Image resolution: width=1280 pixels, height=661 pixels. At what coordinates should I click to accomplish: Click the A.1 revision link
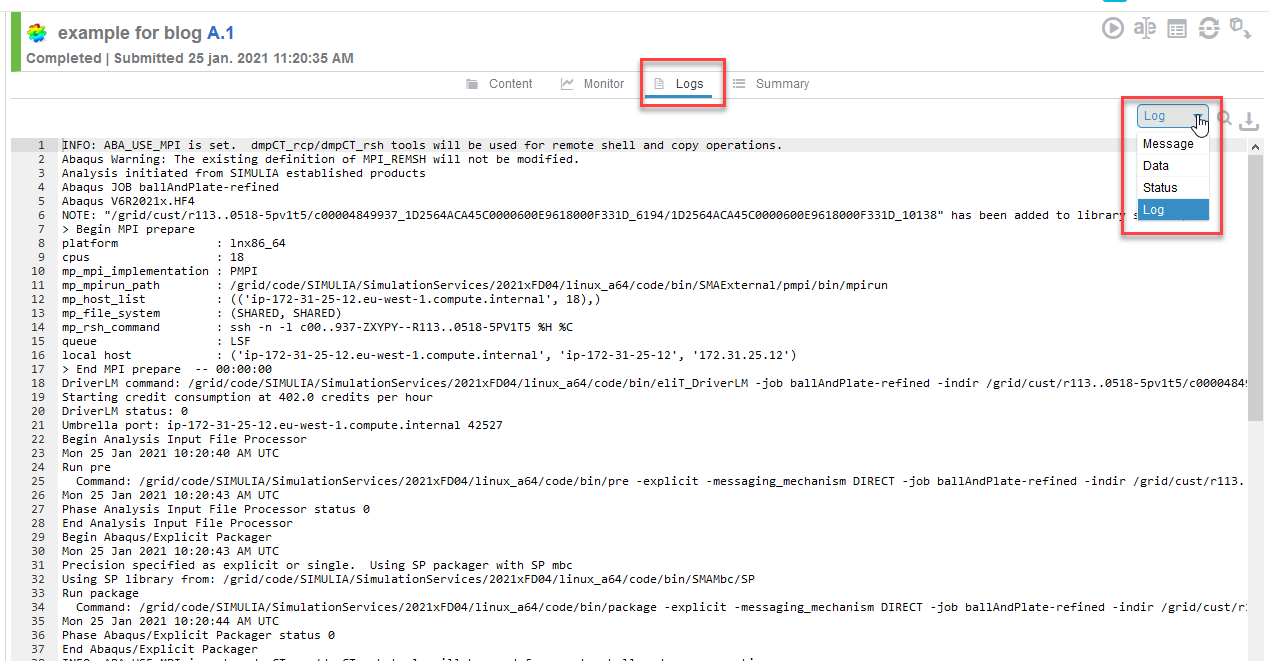point(220,33)
